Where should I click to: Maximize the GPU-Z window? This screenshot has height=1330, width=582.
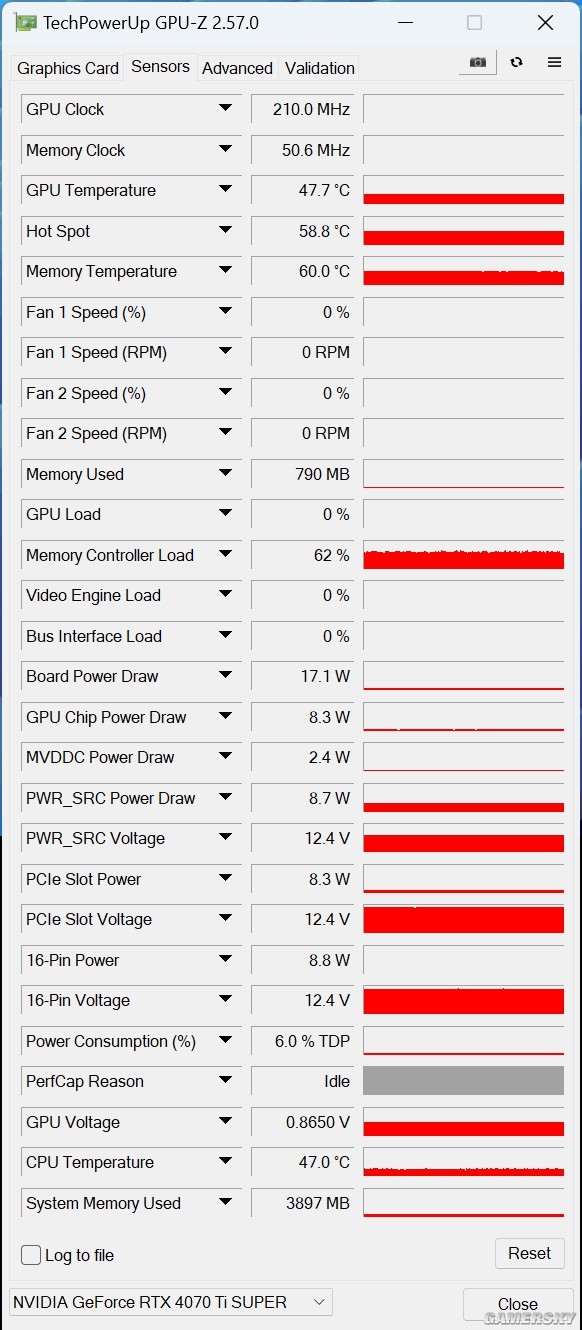(x=474, y=23)
